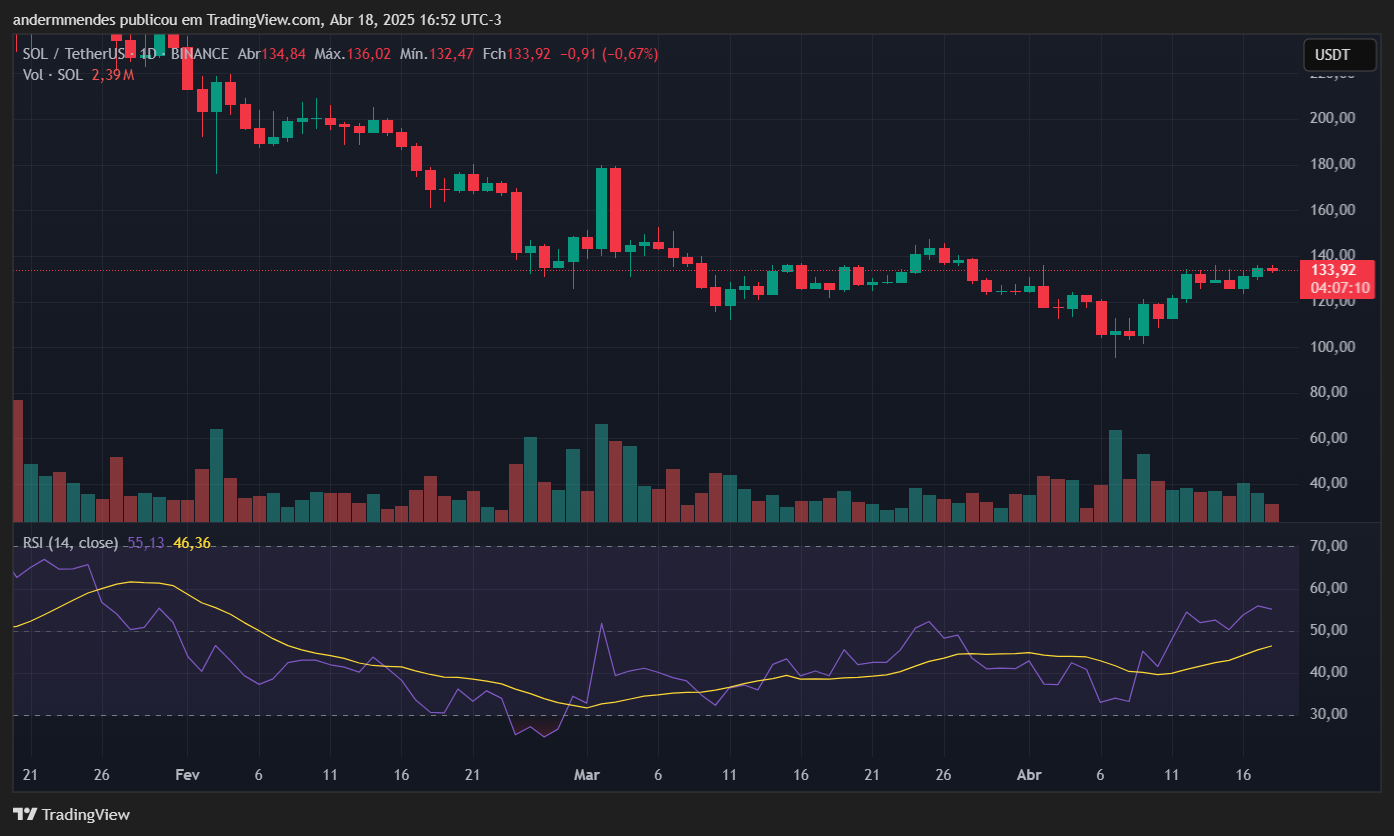Click the tall green candle reaching 180 in early March
The height and width of the screenshot is (836, 1394).
pos(602,208)
